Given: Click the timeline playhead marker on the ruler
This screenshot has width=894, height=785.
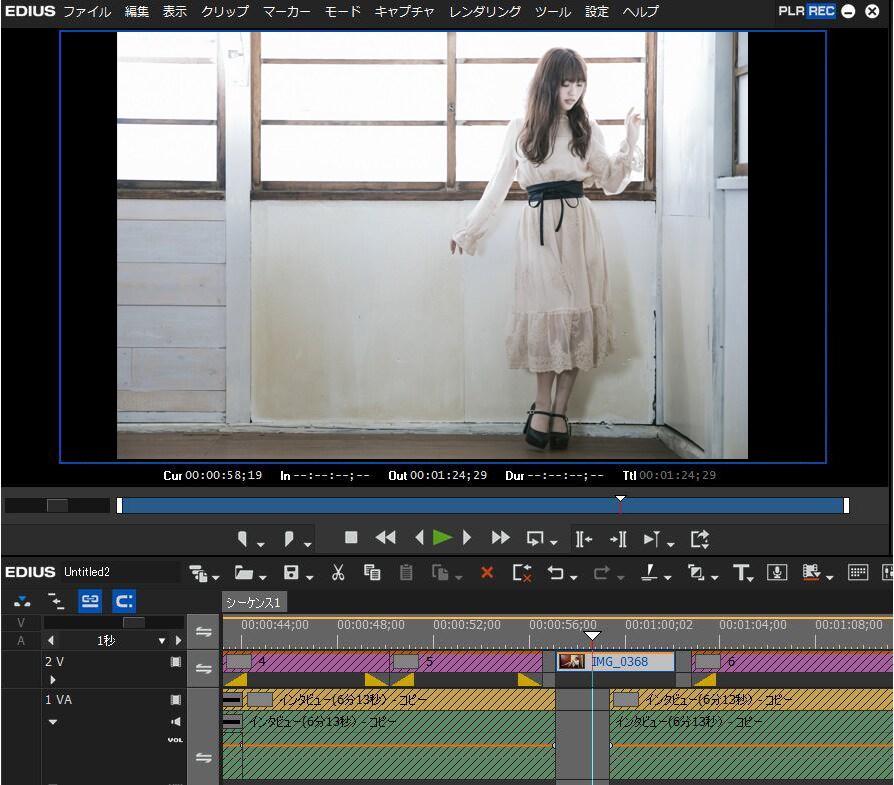Looking at the screenshot, I should [x=592, y=635].
